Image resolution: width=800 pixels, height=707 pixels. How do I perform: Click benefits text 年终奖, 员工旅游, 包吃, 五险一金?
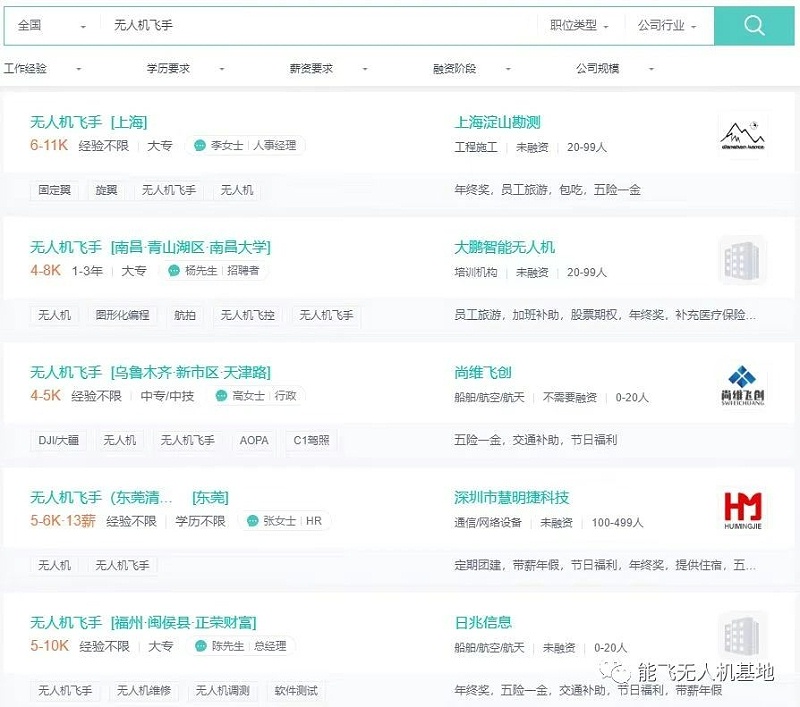[x=547, y=190]
